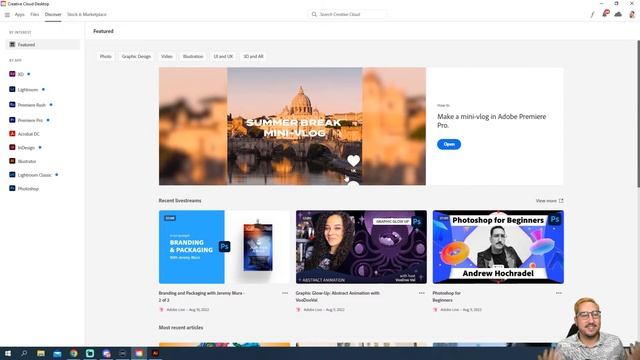640x360 pixels.
Task: Open the notifications icon in header
Action: coord(606,14)
